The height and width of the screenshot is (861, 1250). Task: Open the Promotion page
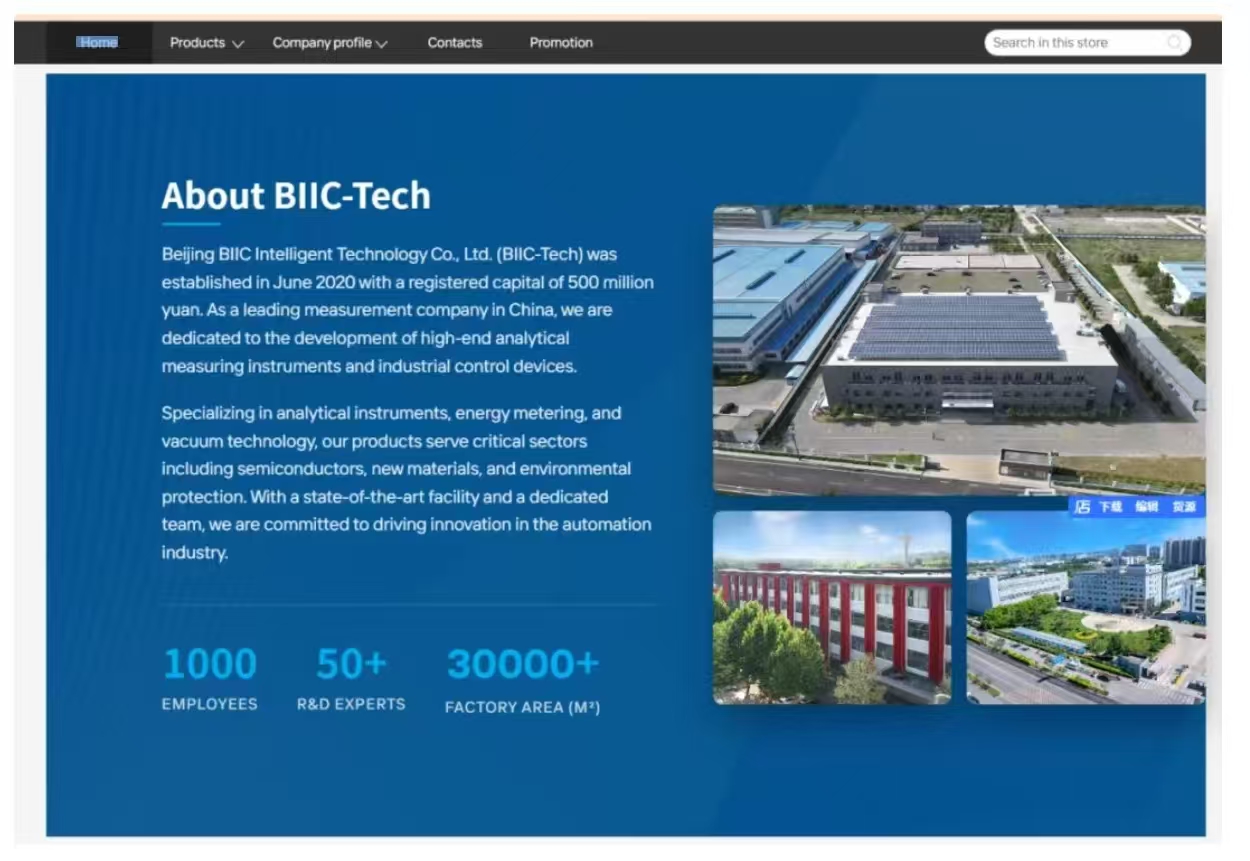tap(561, 43)
